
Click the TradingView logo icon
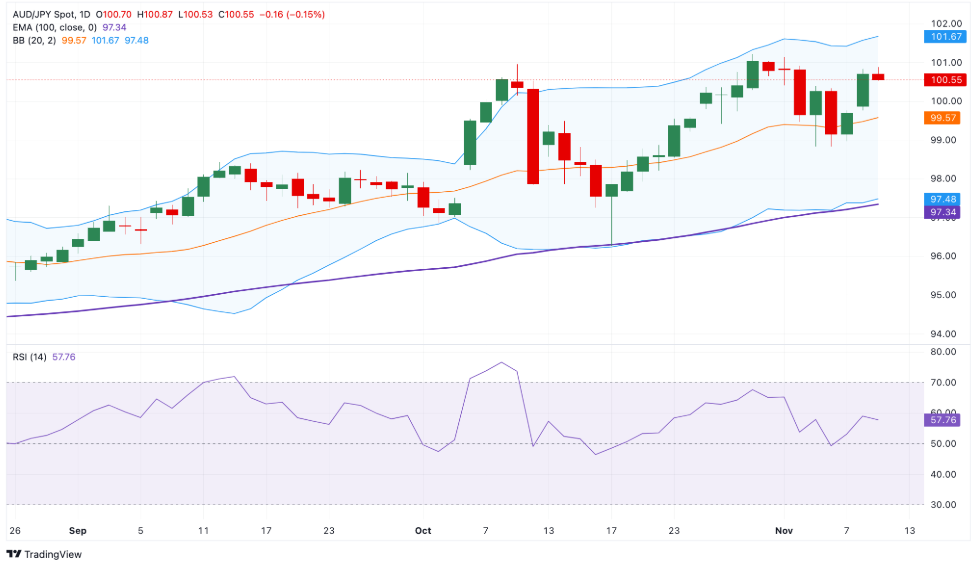14,553
